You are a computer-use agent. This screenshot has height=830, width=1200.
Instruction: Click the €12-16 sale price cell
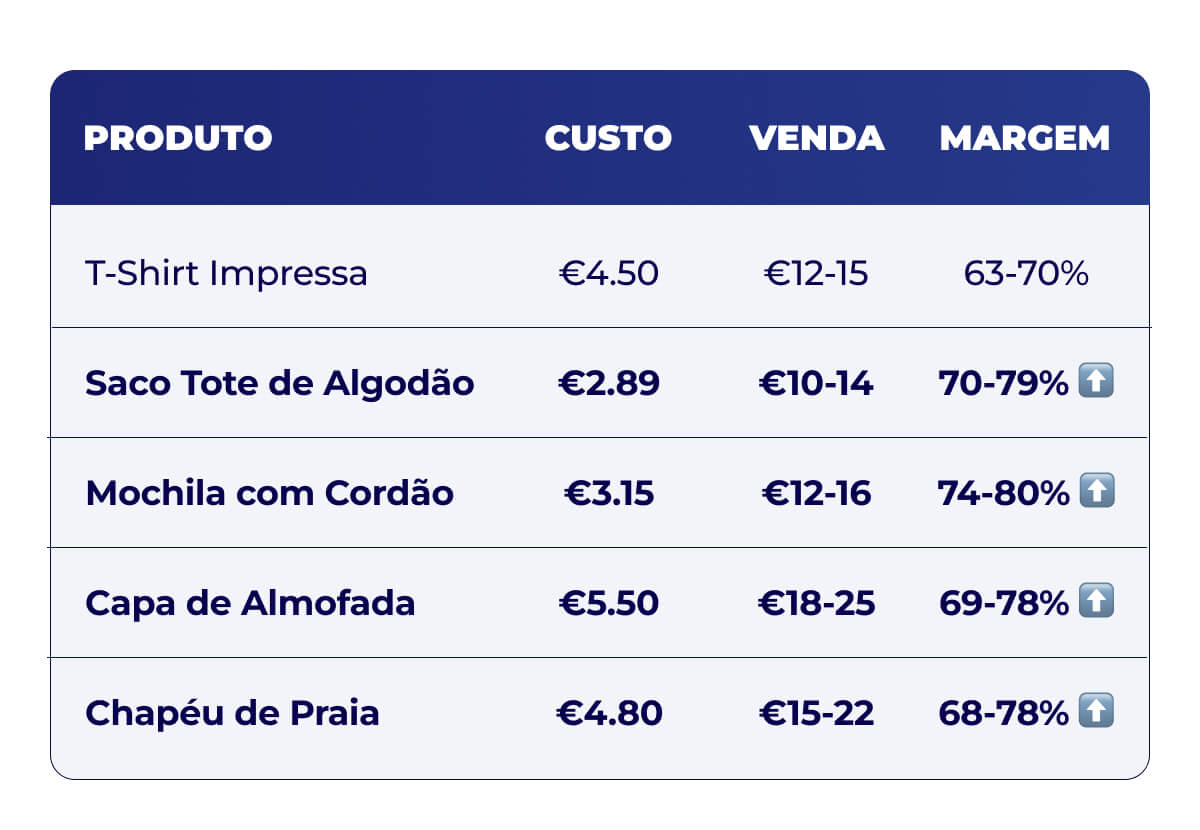[816, 493]
